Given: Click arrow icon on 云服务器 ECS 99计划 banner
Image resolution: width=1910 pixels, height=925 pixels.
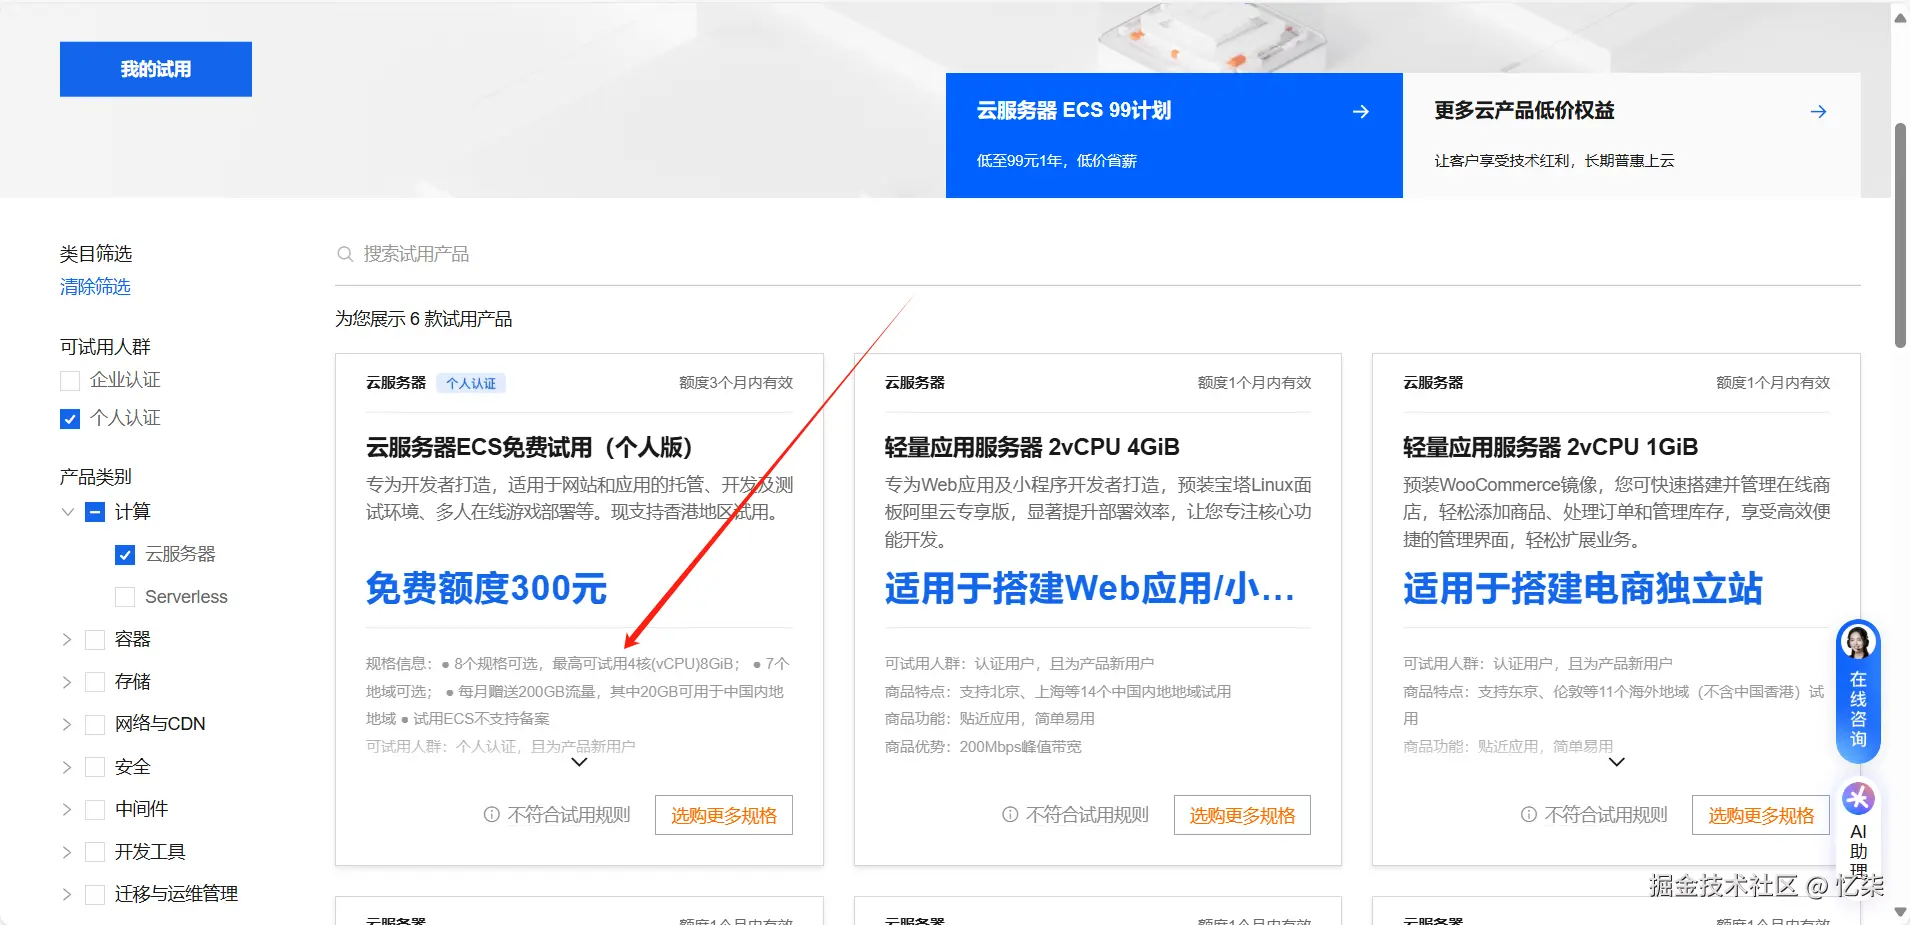Looking at the screenshot, I should (x=1361, y=112).
